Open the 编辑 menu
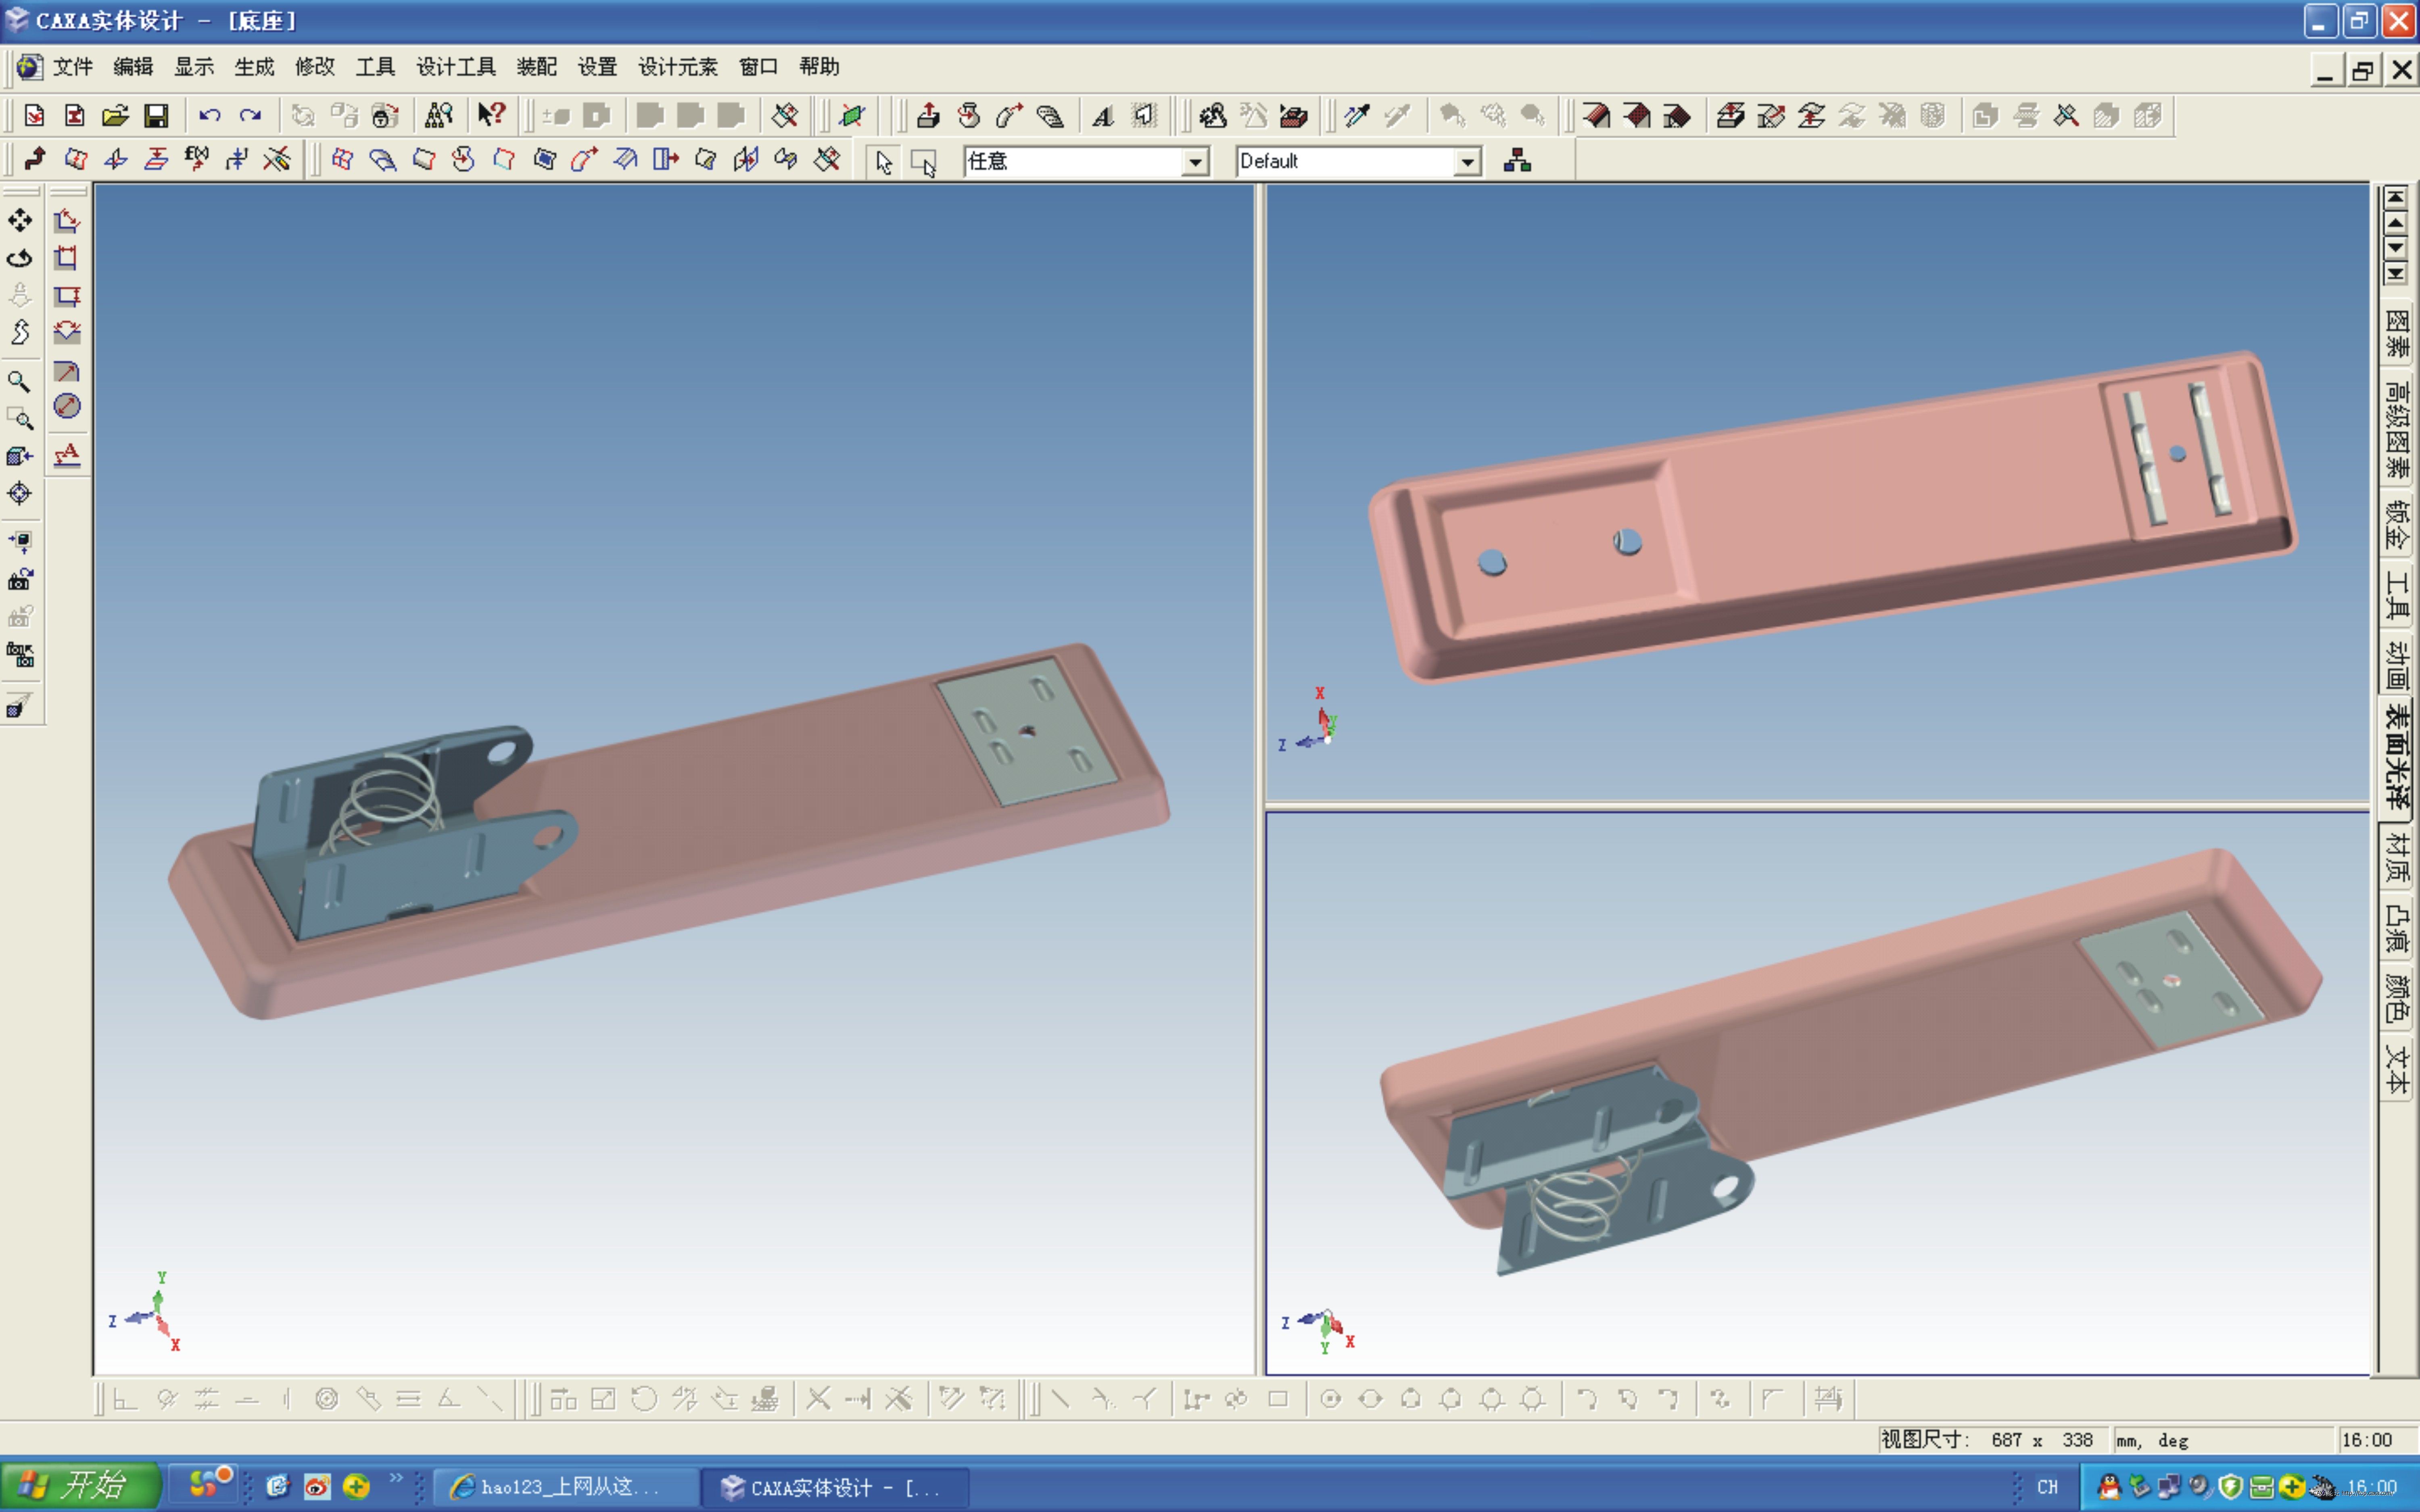Viewport: 2420px width, 1512px height. tap(133, 67)
